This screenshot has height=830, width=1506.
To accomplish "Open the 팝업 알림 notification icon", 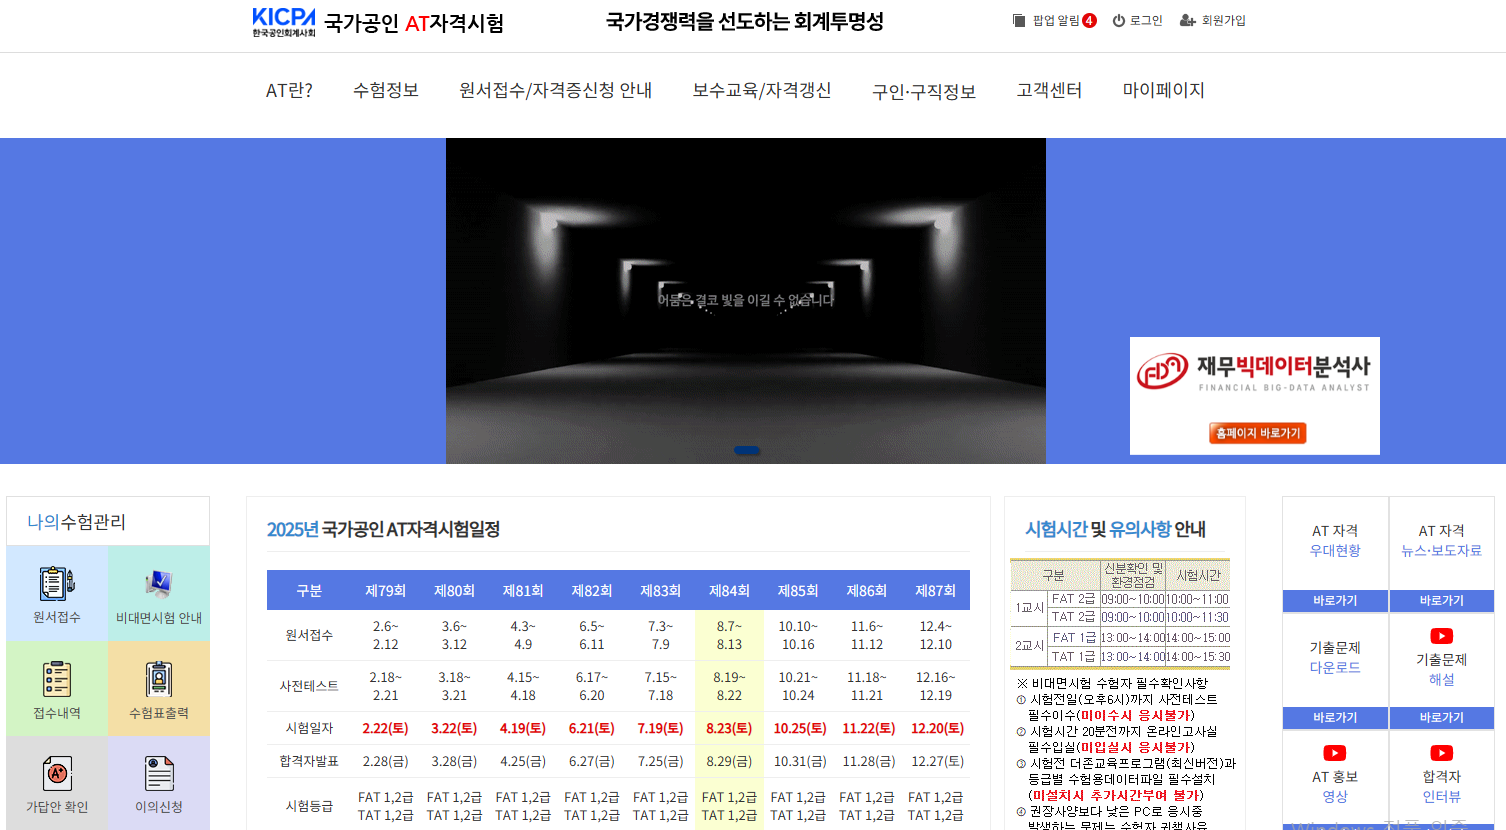I will (1018, 19).
